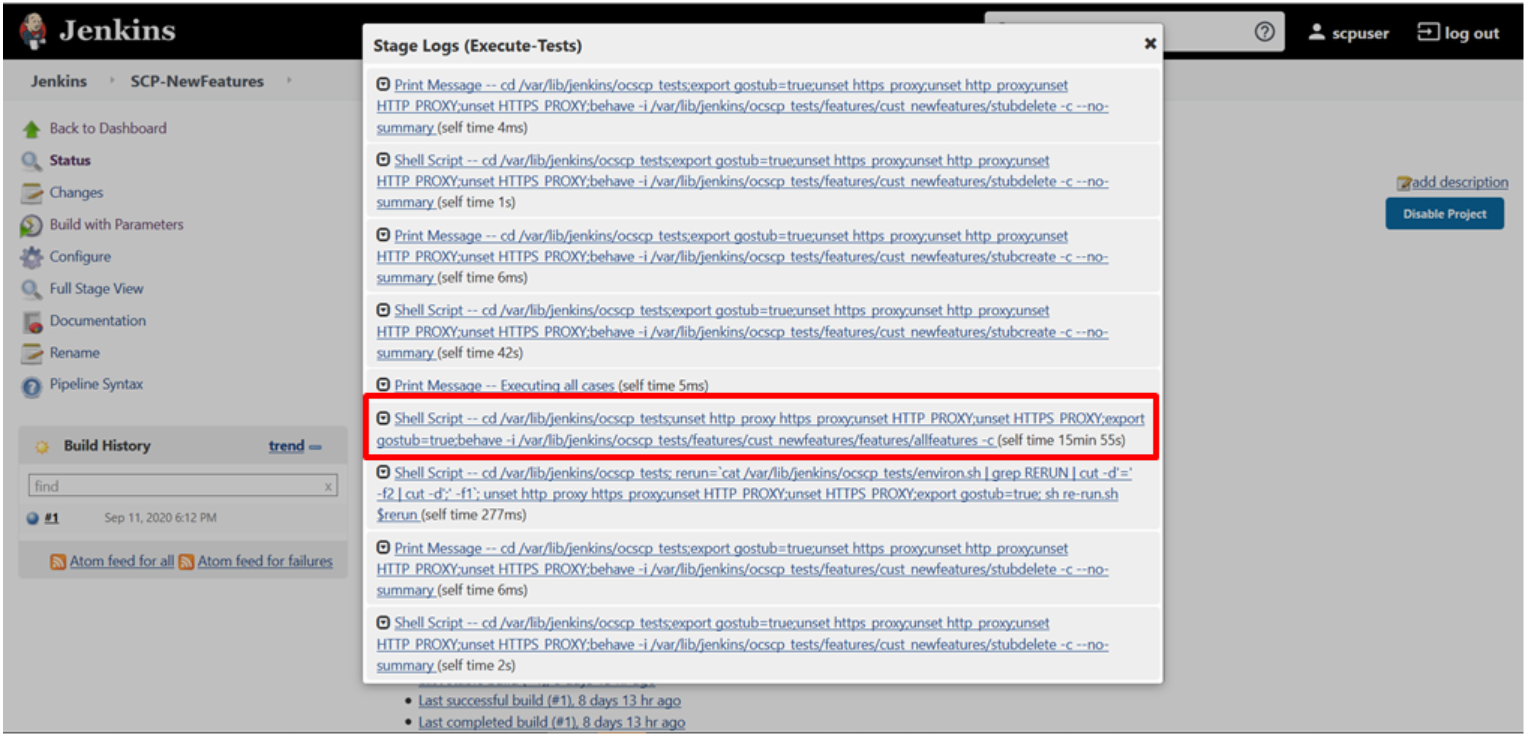Collapse Print Message stubcreate log (6ms) toggle

383,235
